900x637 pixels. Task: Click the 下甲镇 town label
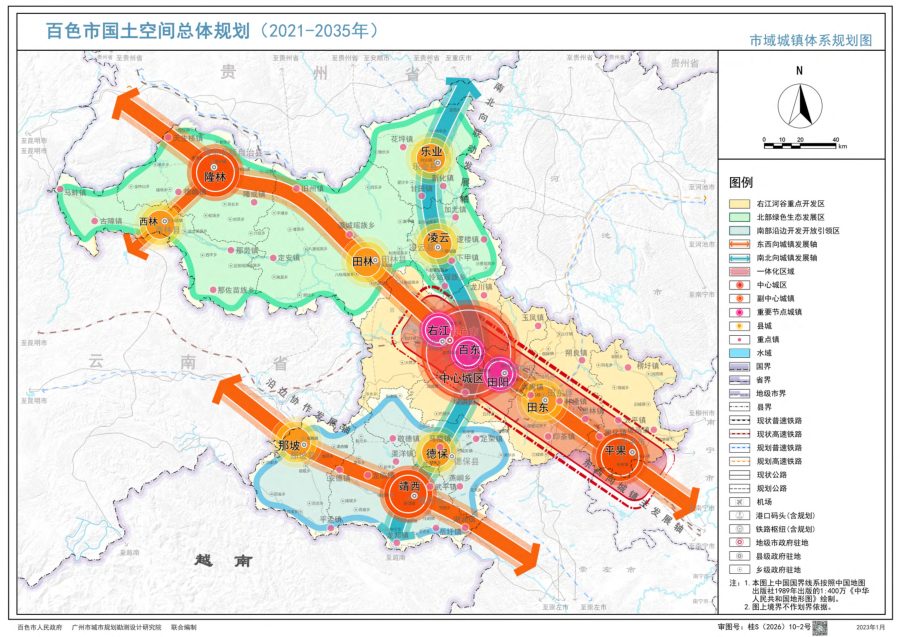click(467, 258)
